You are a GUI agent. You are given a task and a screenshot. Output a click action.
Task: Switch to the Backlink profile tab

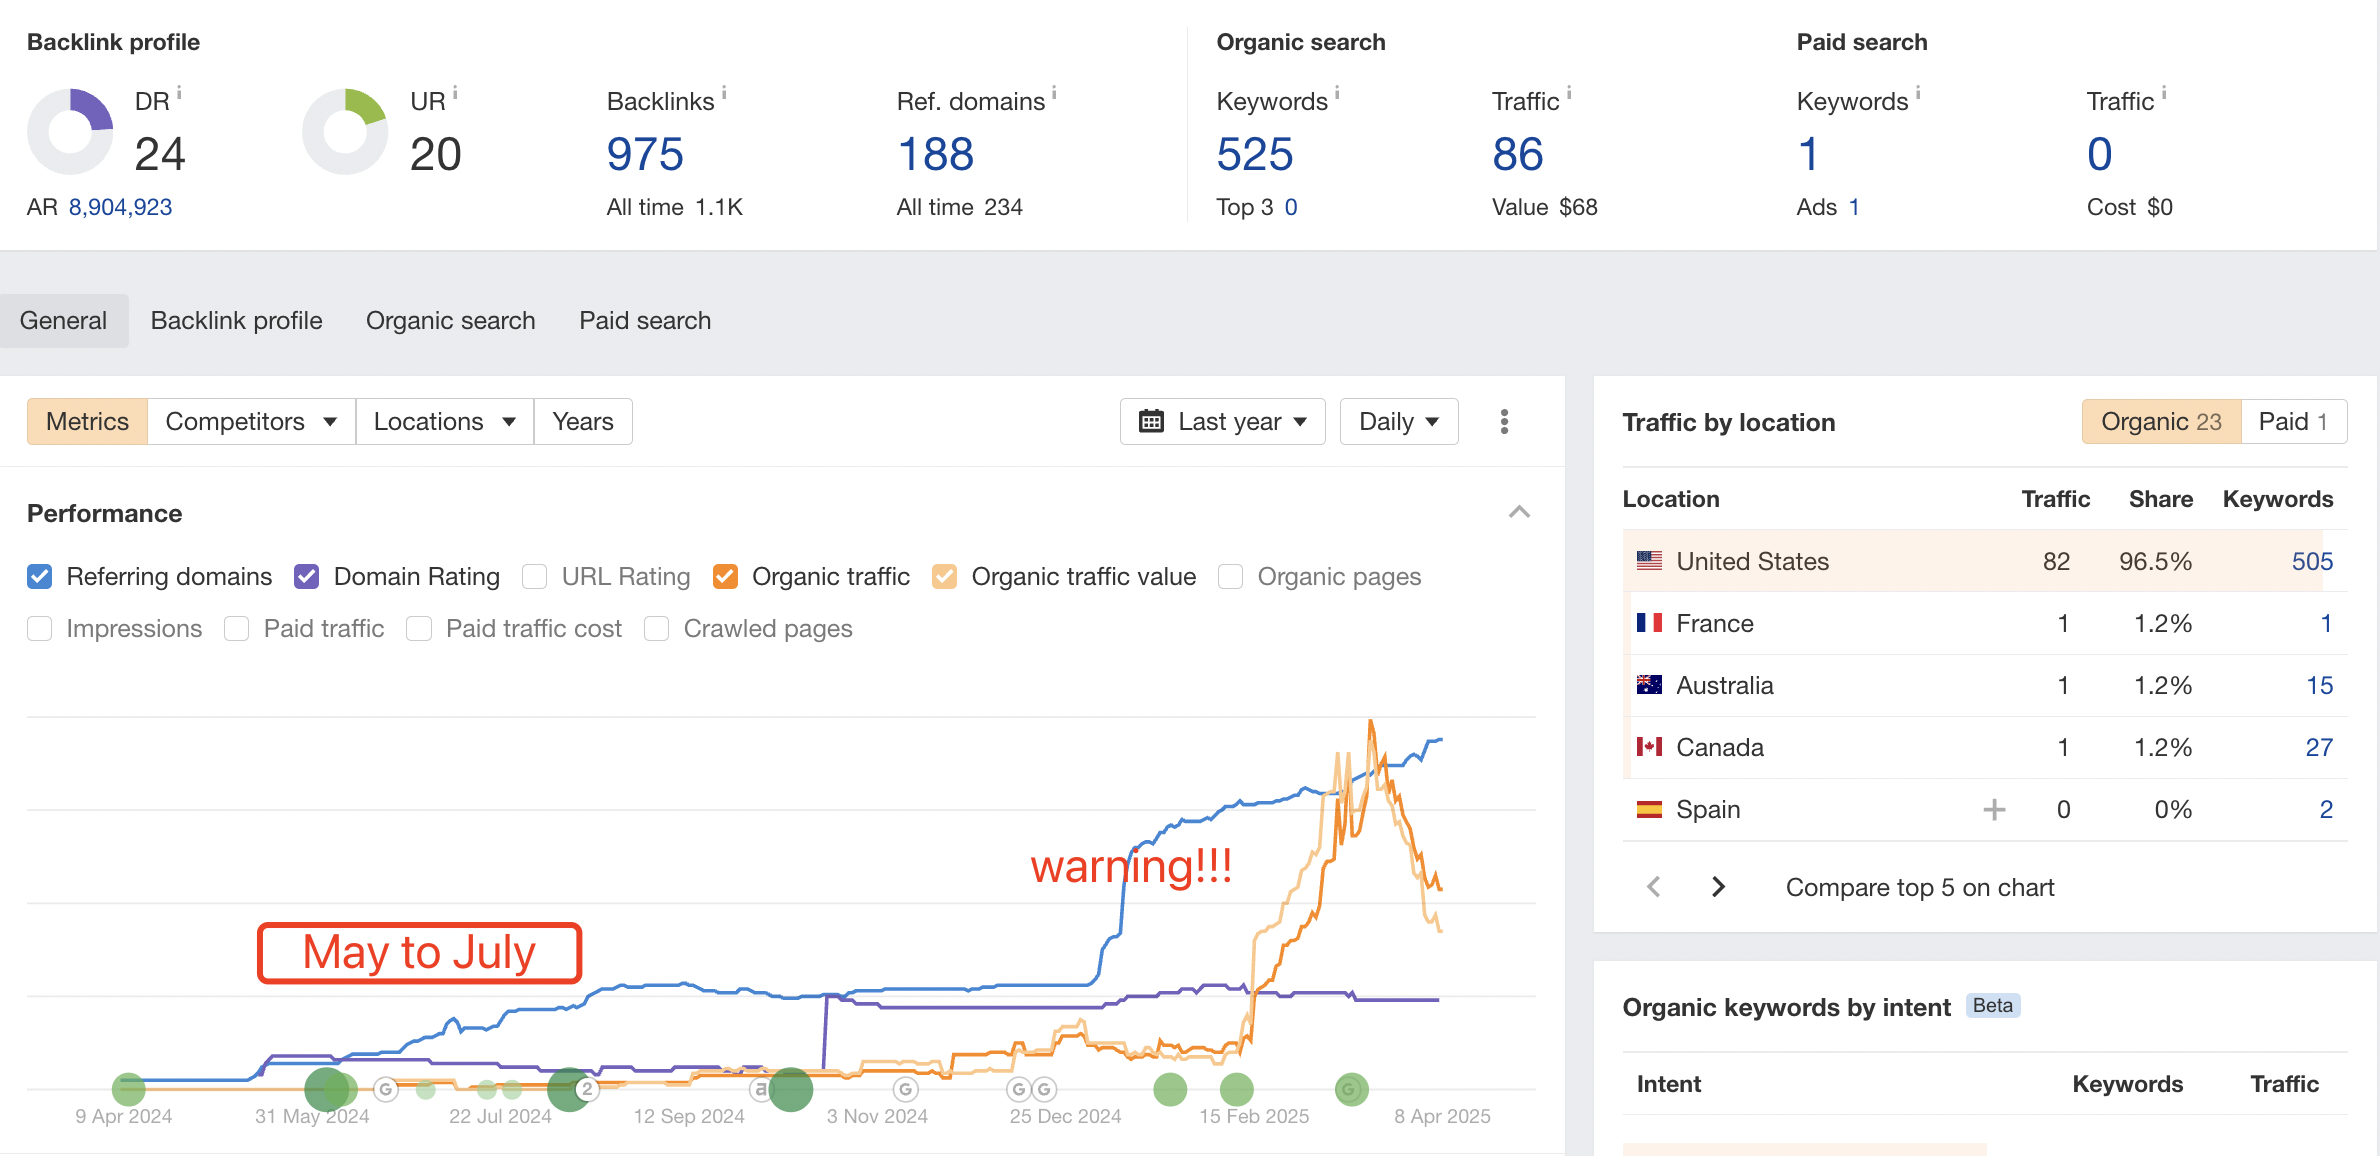237,320
